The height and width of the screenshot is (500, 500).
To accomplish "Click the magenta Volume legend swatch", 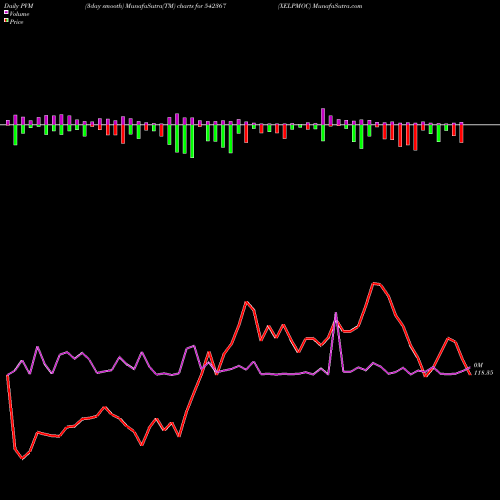I will click(x=6, y=13).
